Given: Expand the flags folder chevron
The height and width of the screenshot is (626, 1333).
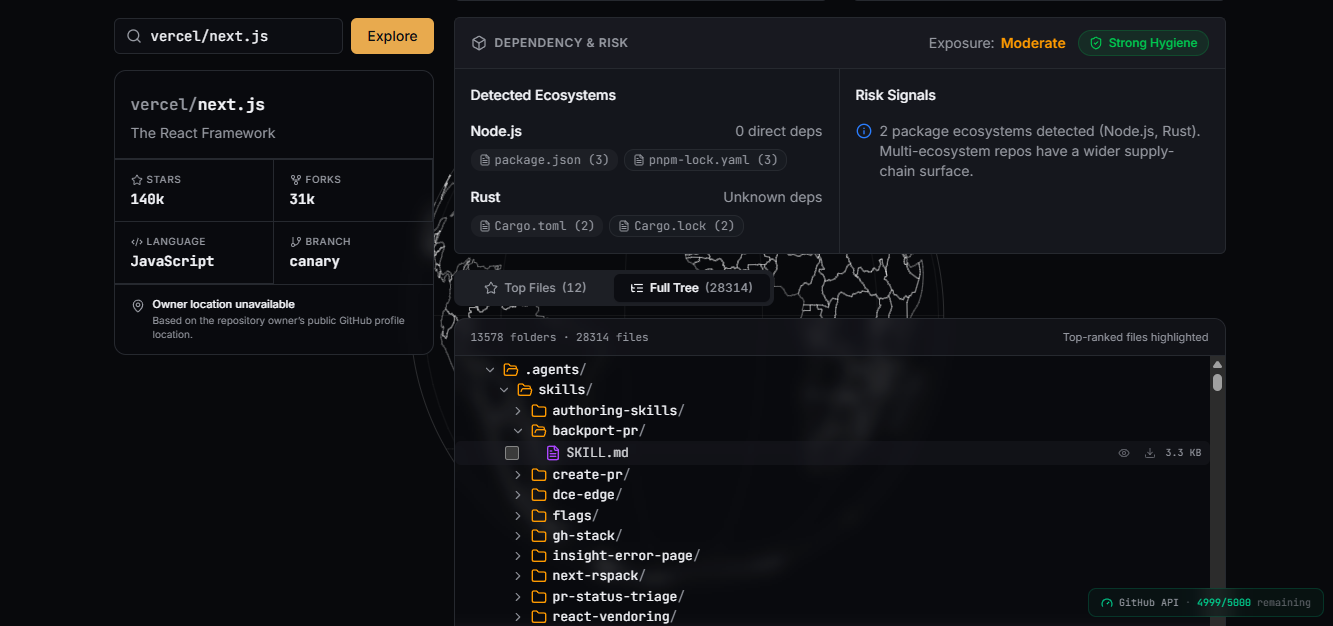Looking at the screenshot, I should pos(518,516).
